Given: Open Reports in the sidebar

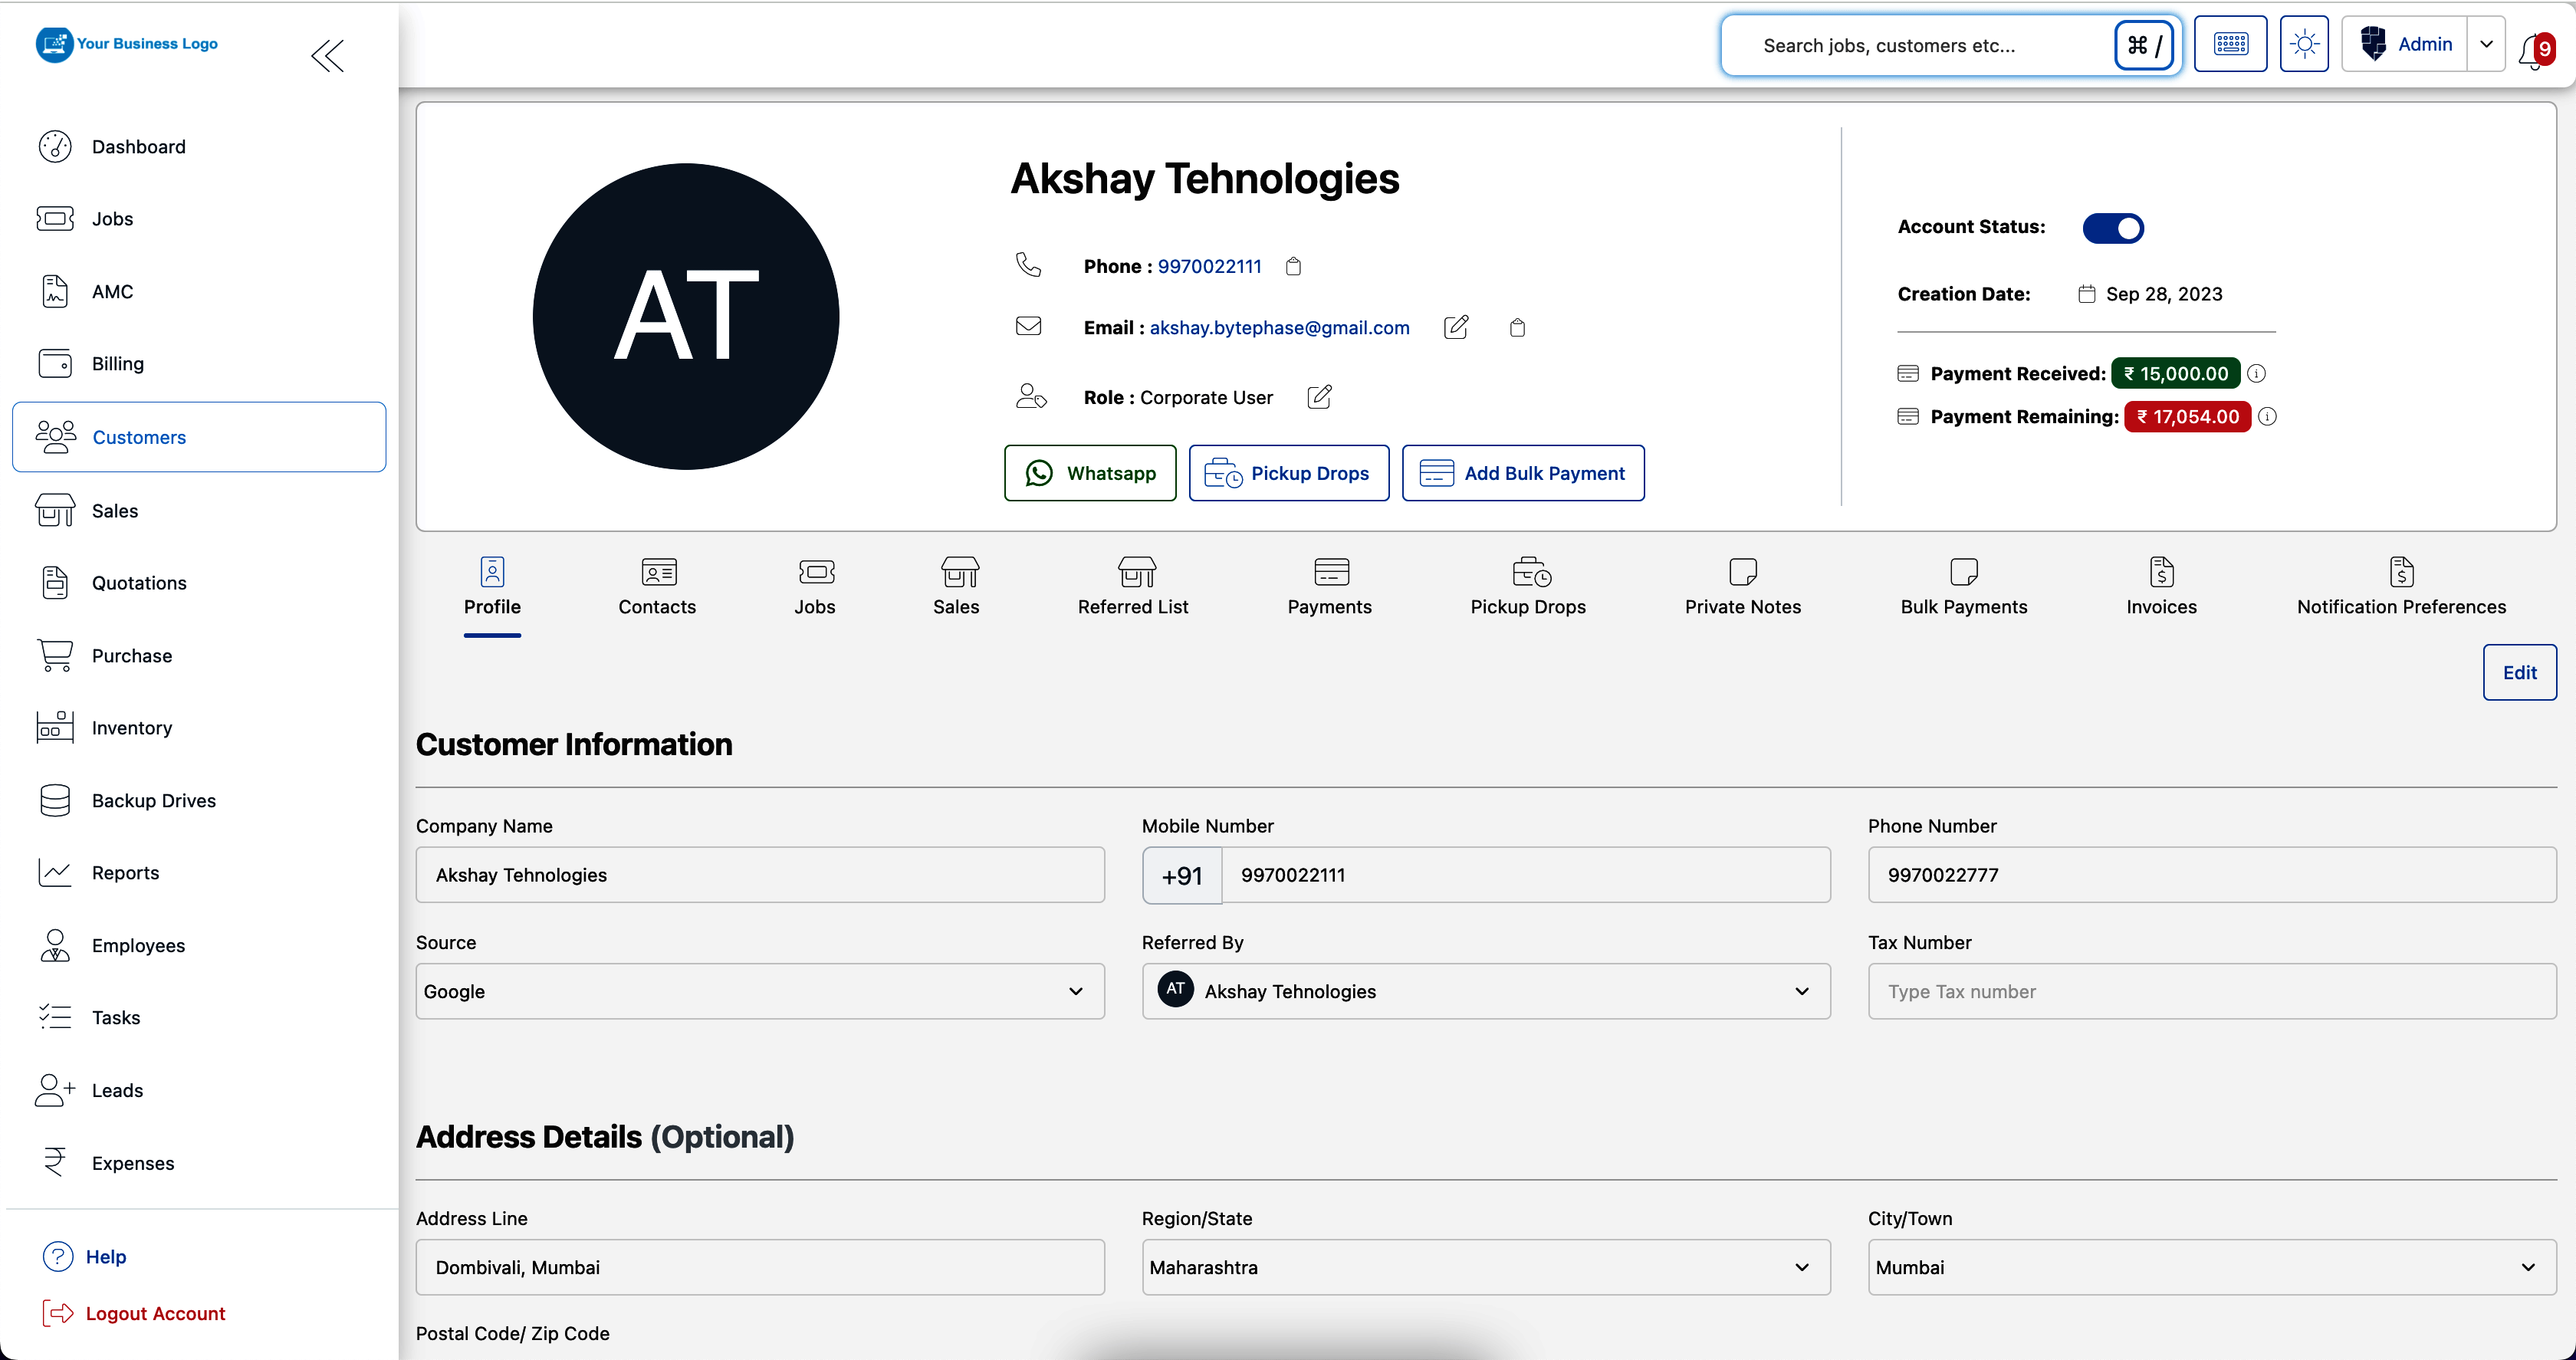Looking at the screenshot, I should 199,872.
